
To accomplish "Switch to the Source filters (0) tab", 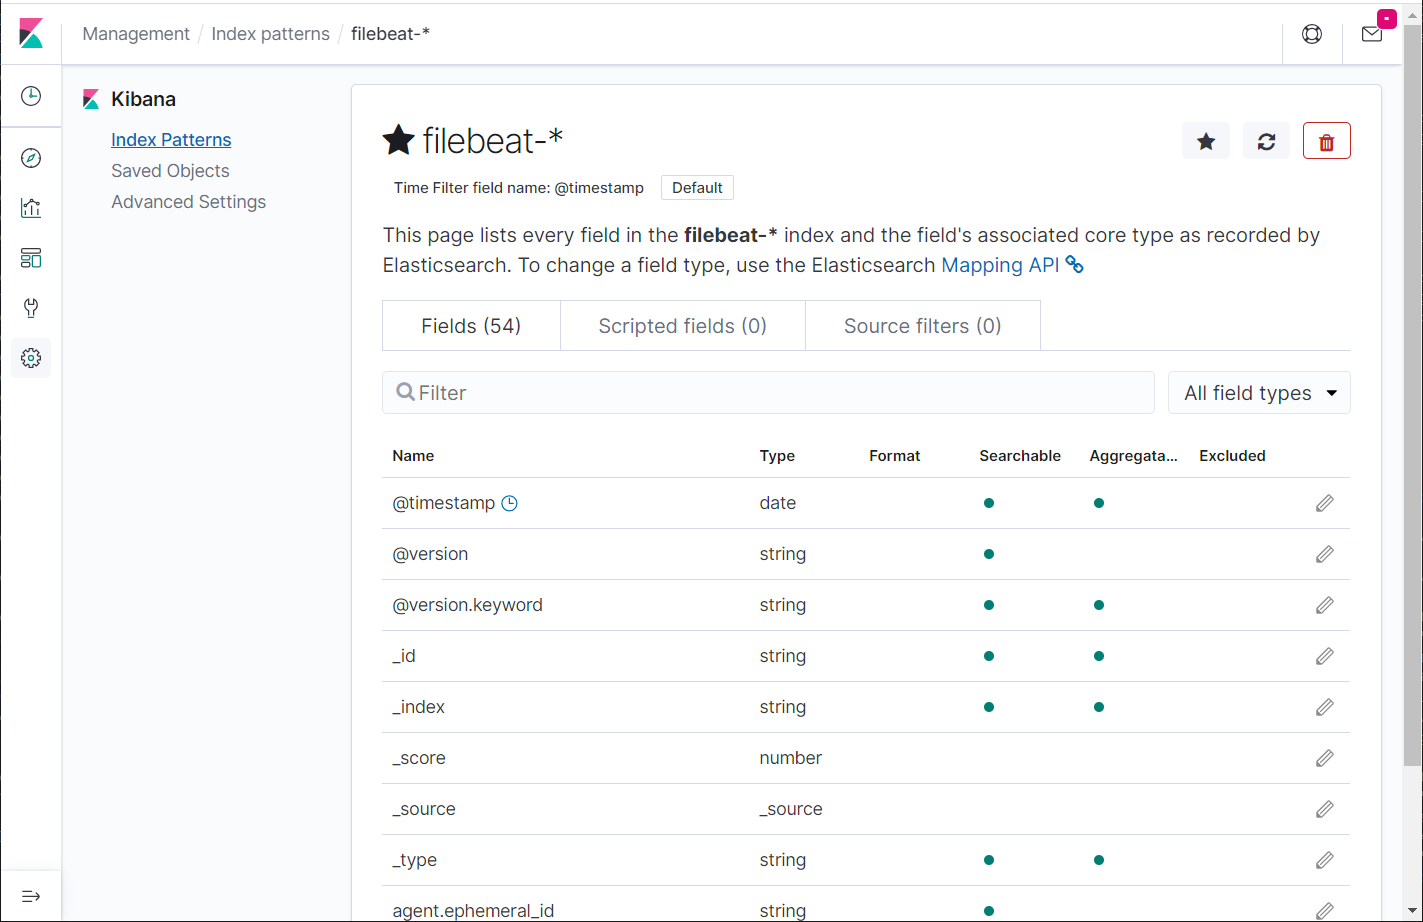I will [923, 326].
